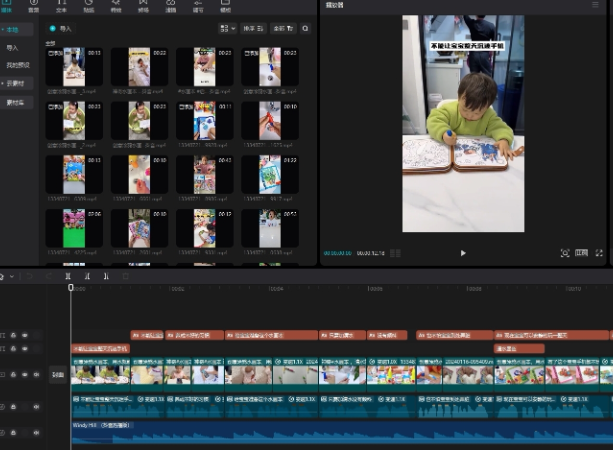The image size is (613, 450).
Task: Toggle eye visibility on main video track
Action: (x=24, y=375)
